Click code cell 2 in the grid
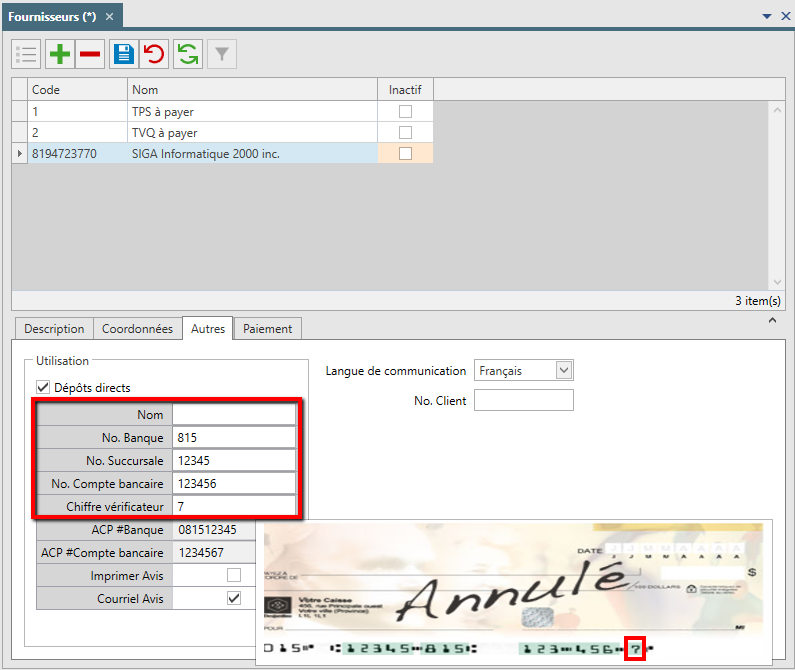 77,132
